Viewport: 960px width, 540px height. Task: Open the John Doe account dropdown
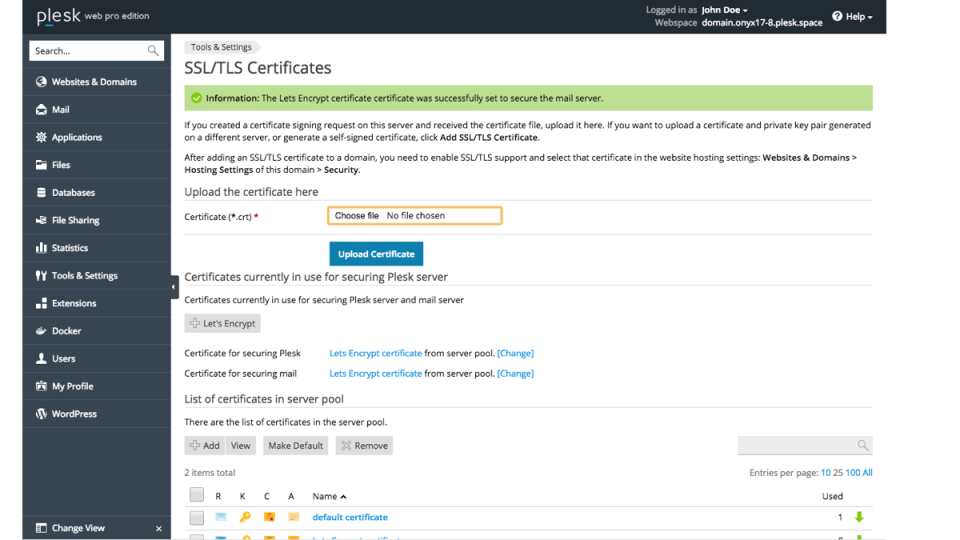(724, 10)
